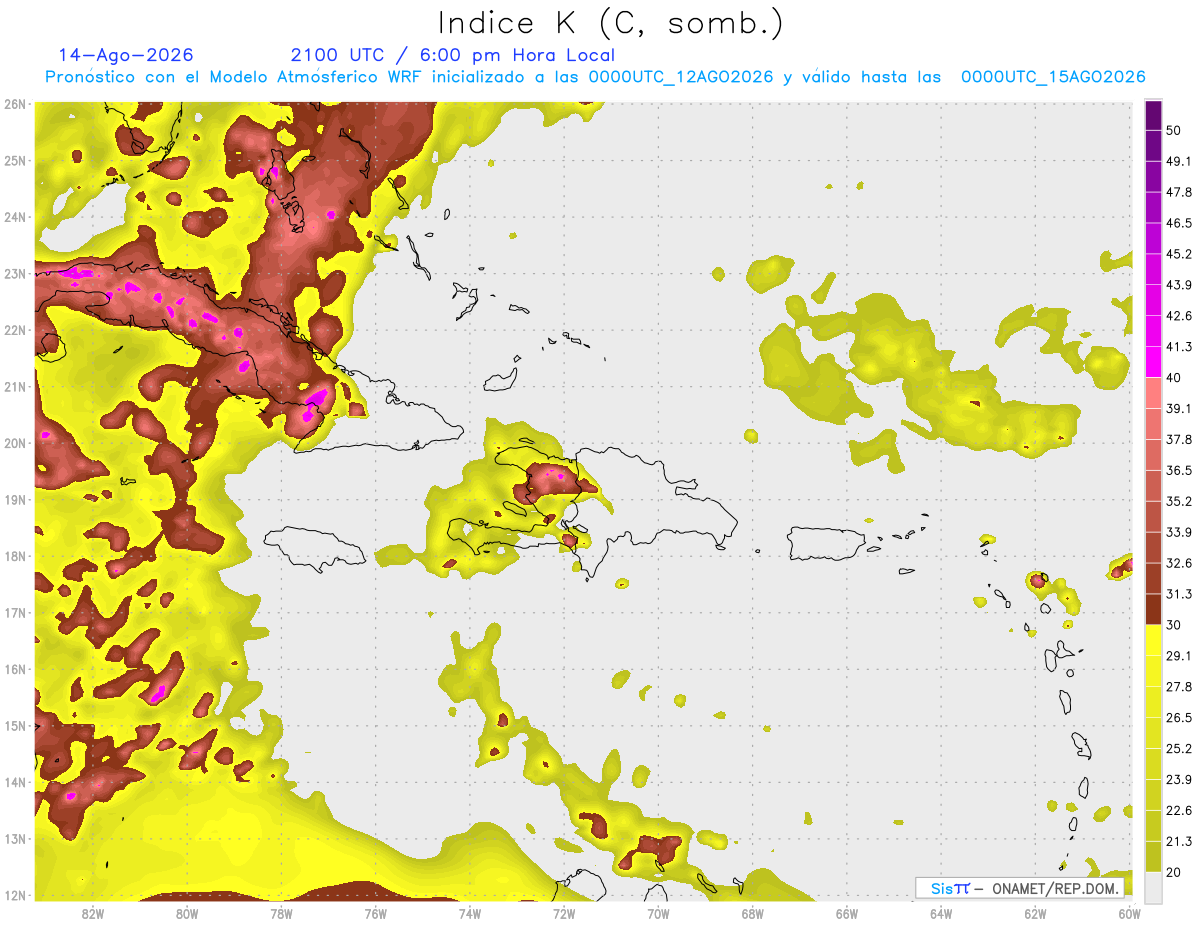Click the "35.2" colorbar label

1178,501
